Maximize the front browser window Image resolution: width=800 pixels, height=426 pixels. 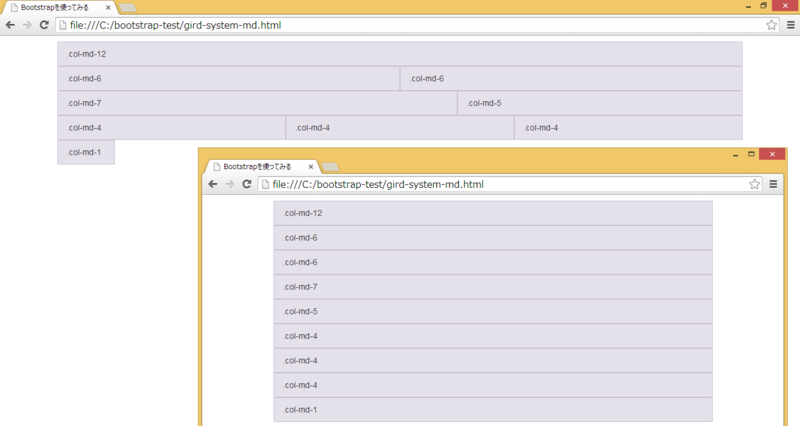pyautogui.click(x=751, y=154)
